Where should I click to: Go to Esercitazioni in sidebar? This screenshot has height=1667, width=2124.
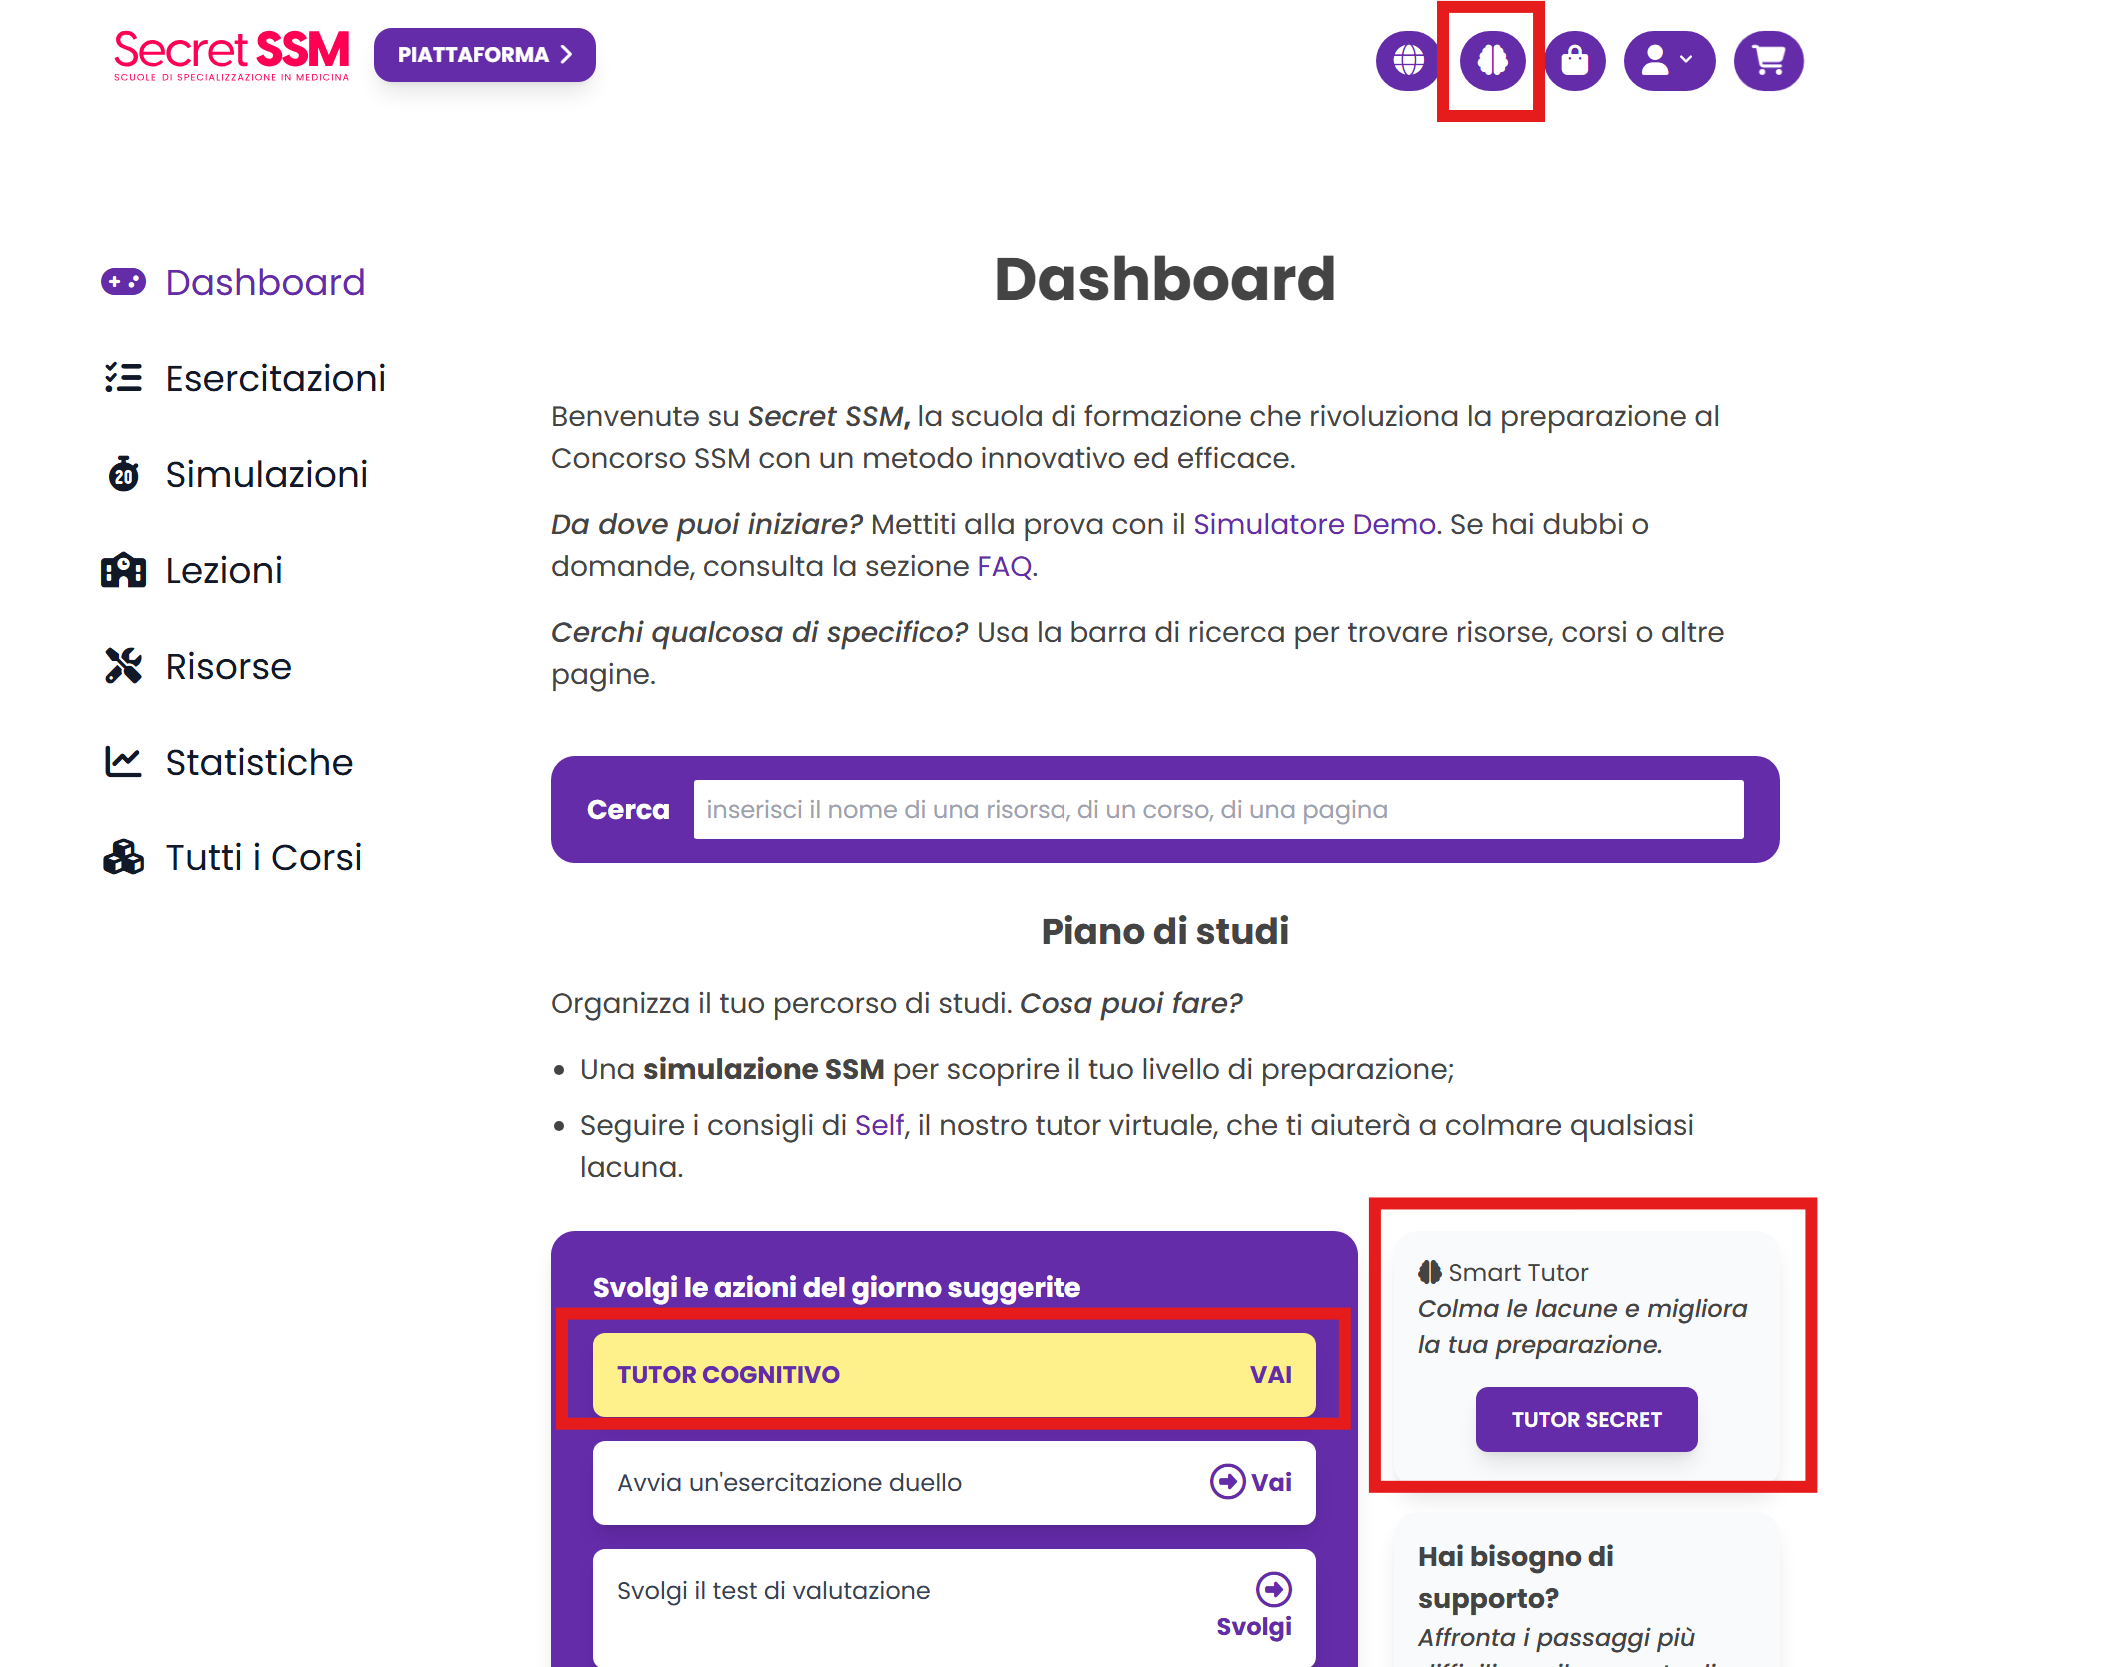coord(275,379)
